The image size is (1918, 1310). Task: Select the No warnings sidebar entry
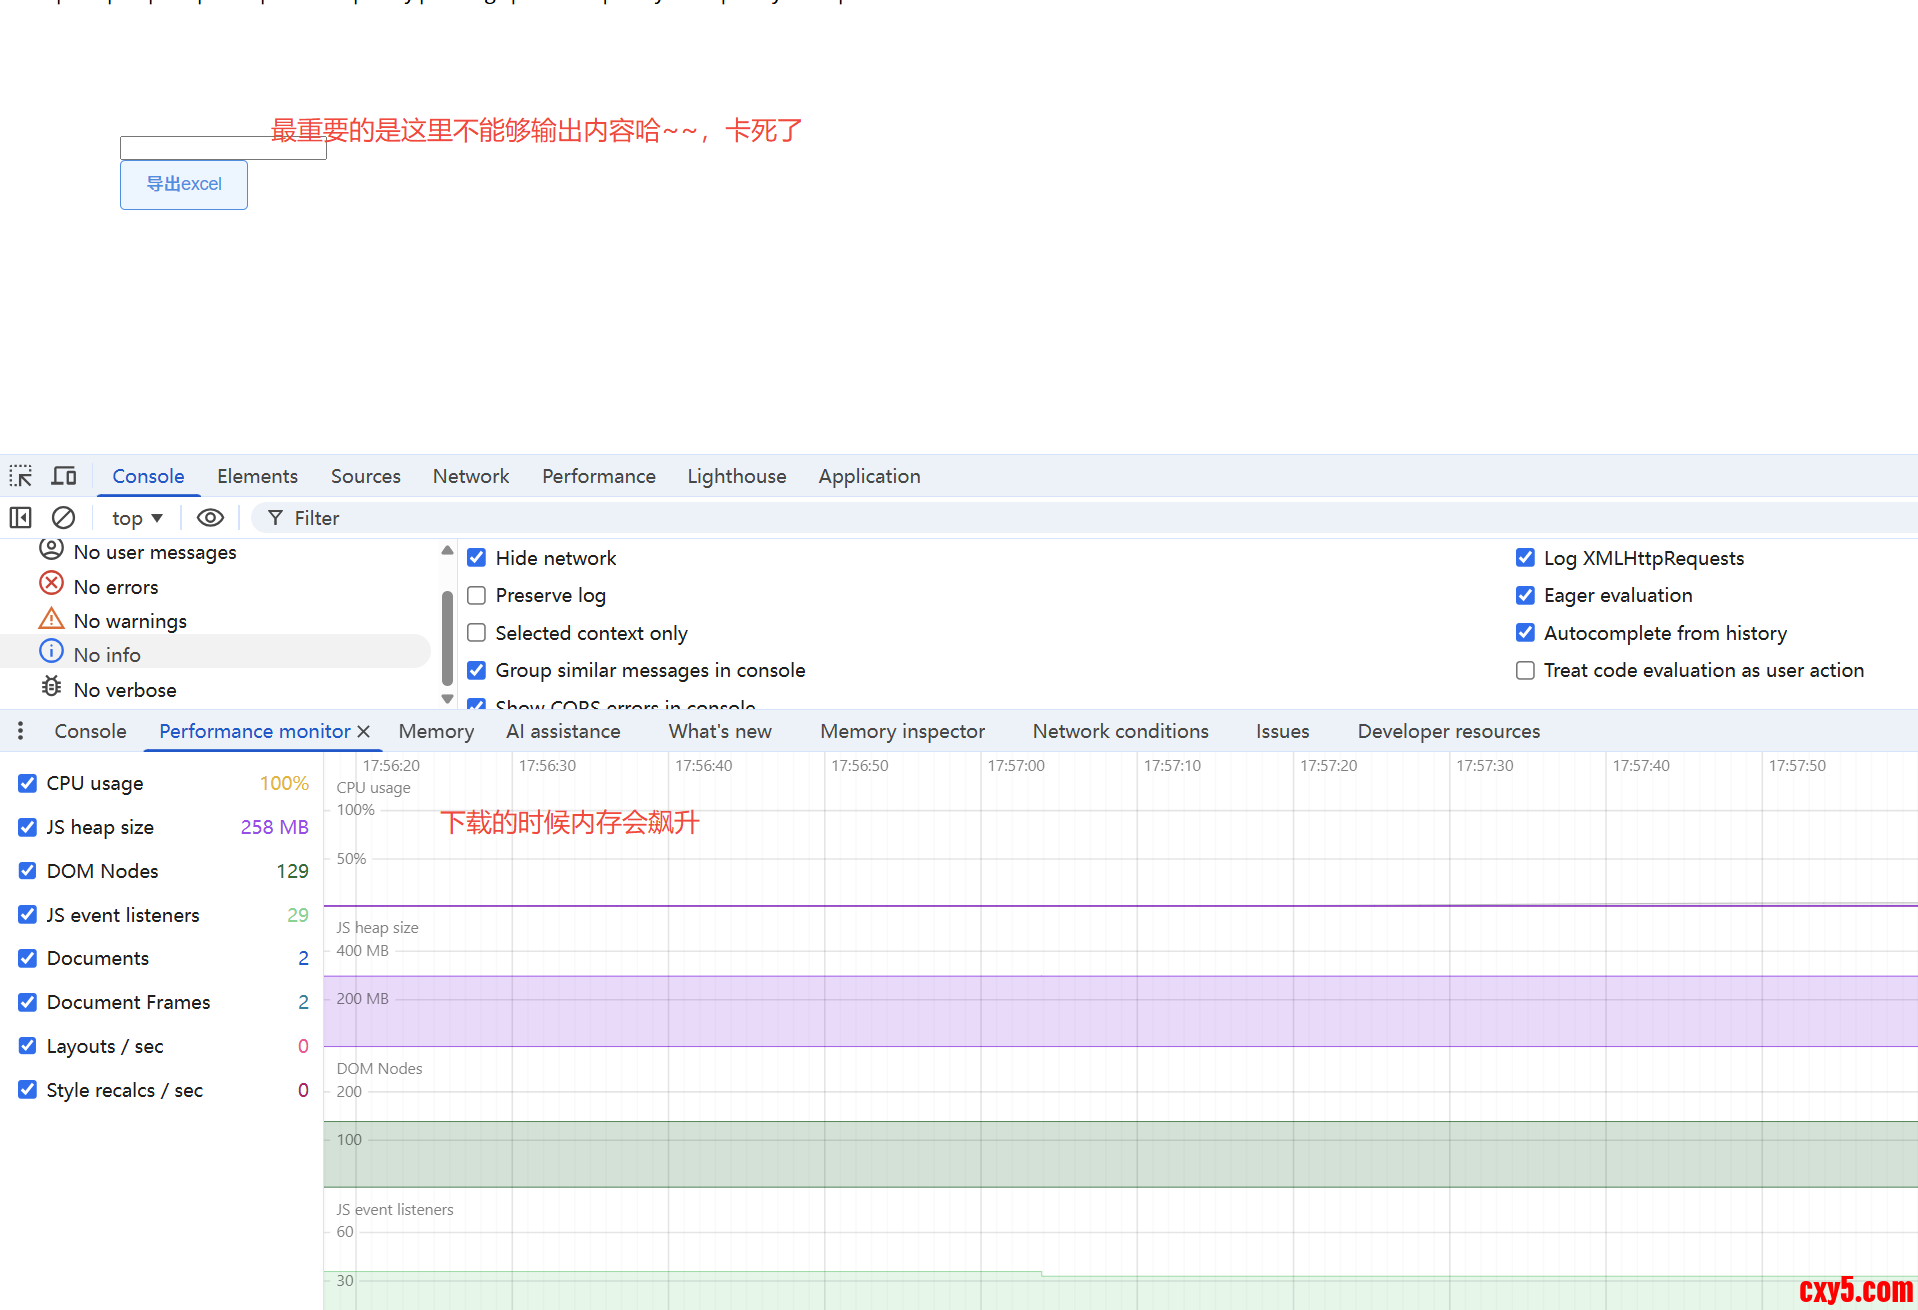(130, 621)
